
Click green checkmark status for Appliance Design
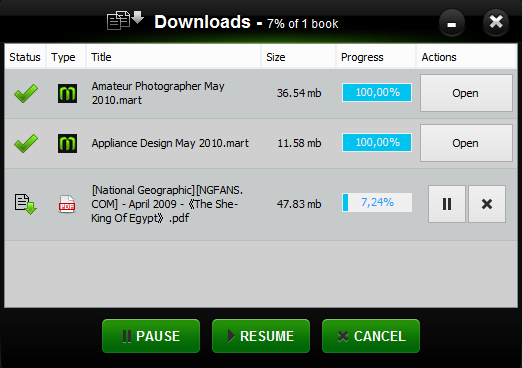(26, 143)
